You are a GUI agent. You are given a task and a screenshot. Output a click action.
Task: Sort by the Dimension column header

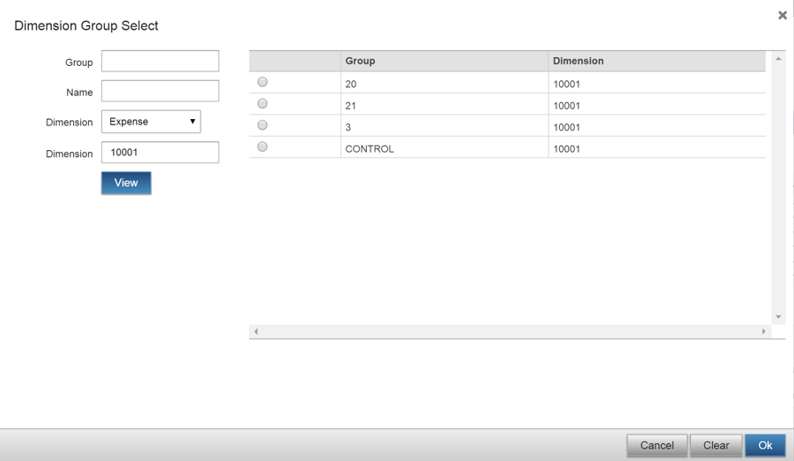(x=656, y=61)
